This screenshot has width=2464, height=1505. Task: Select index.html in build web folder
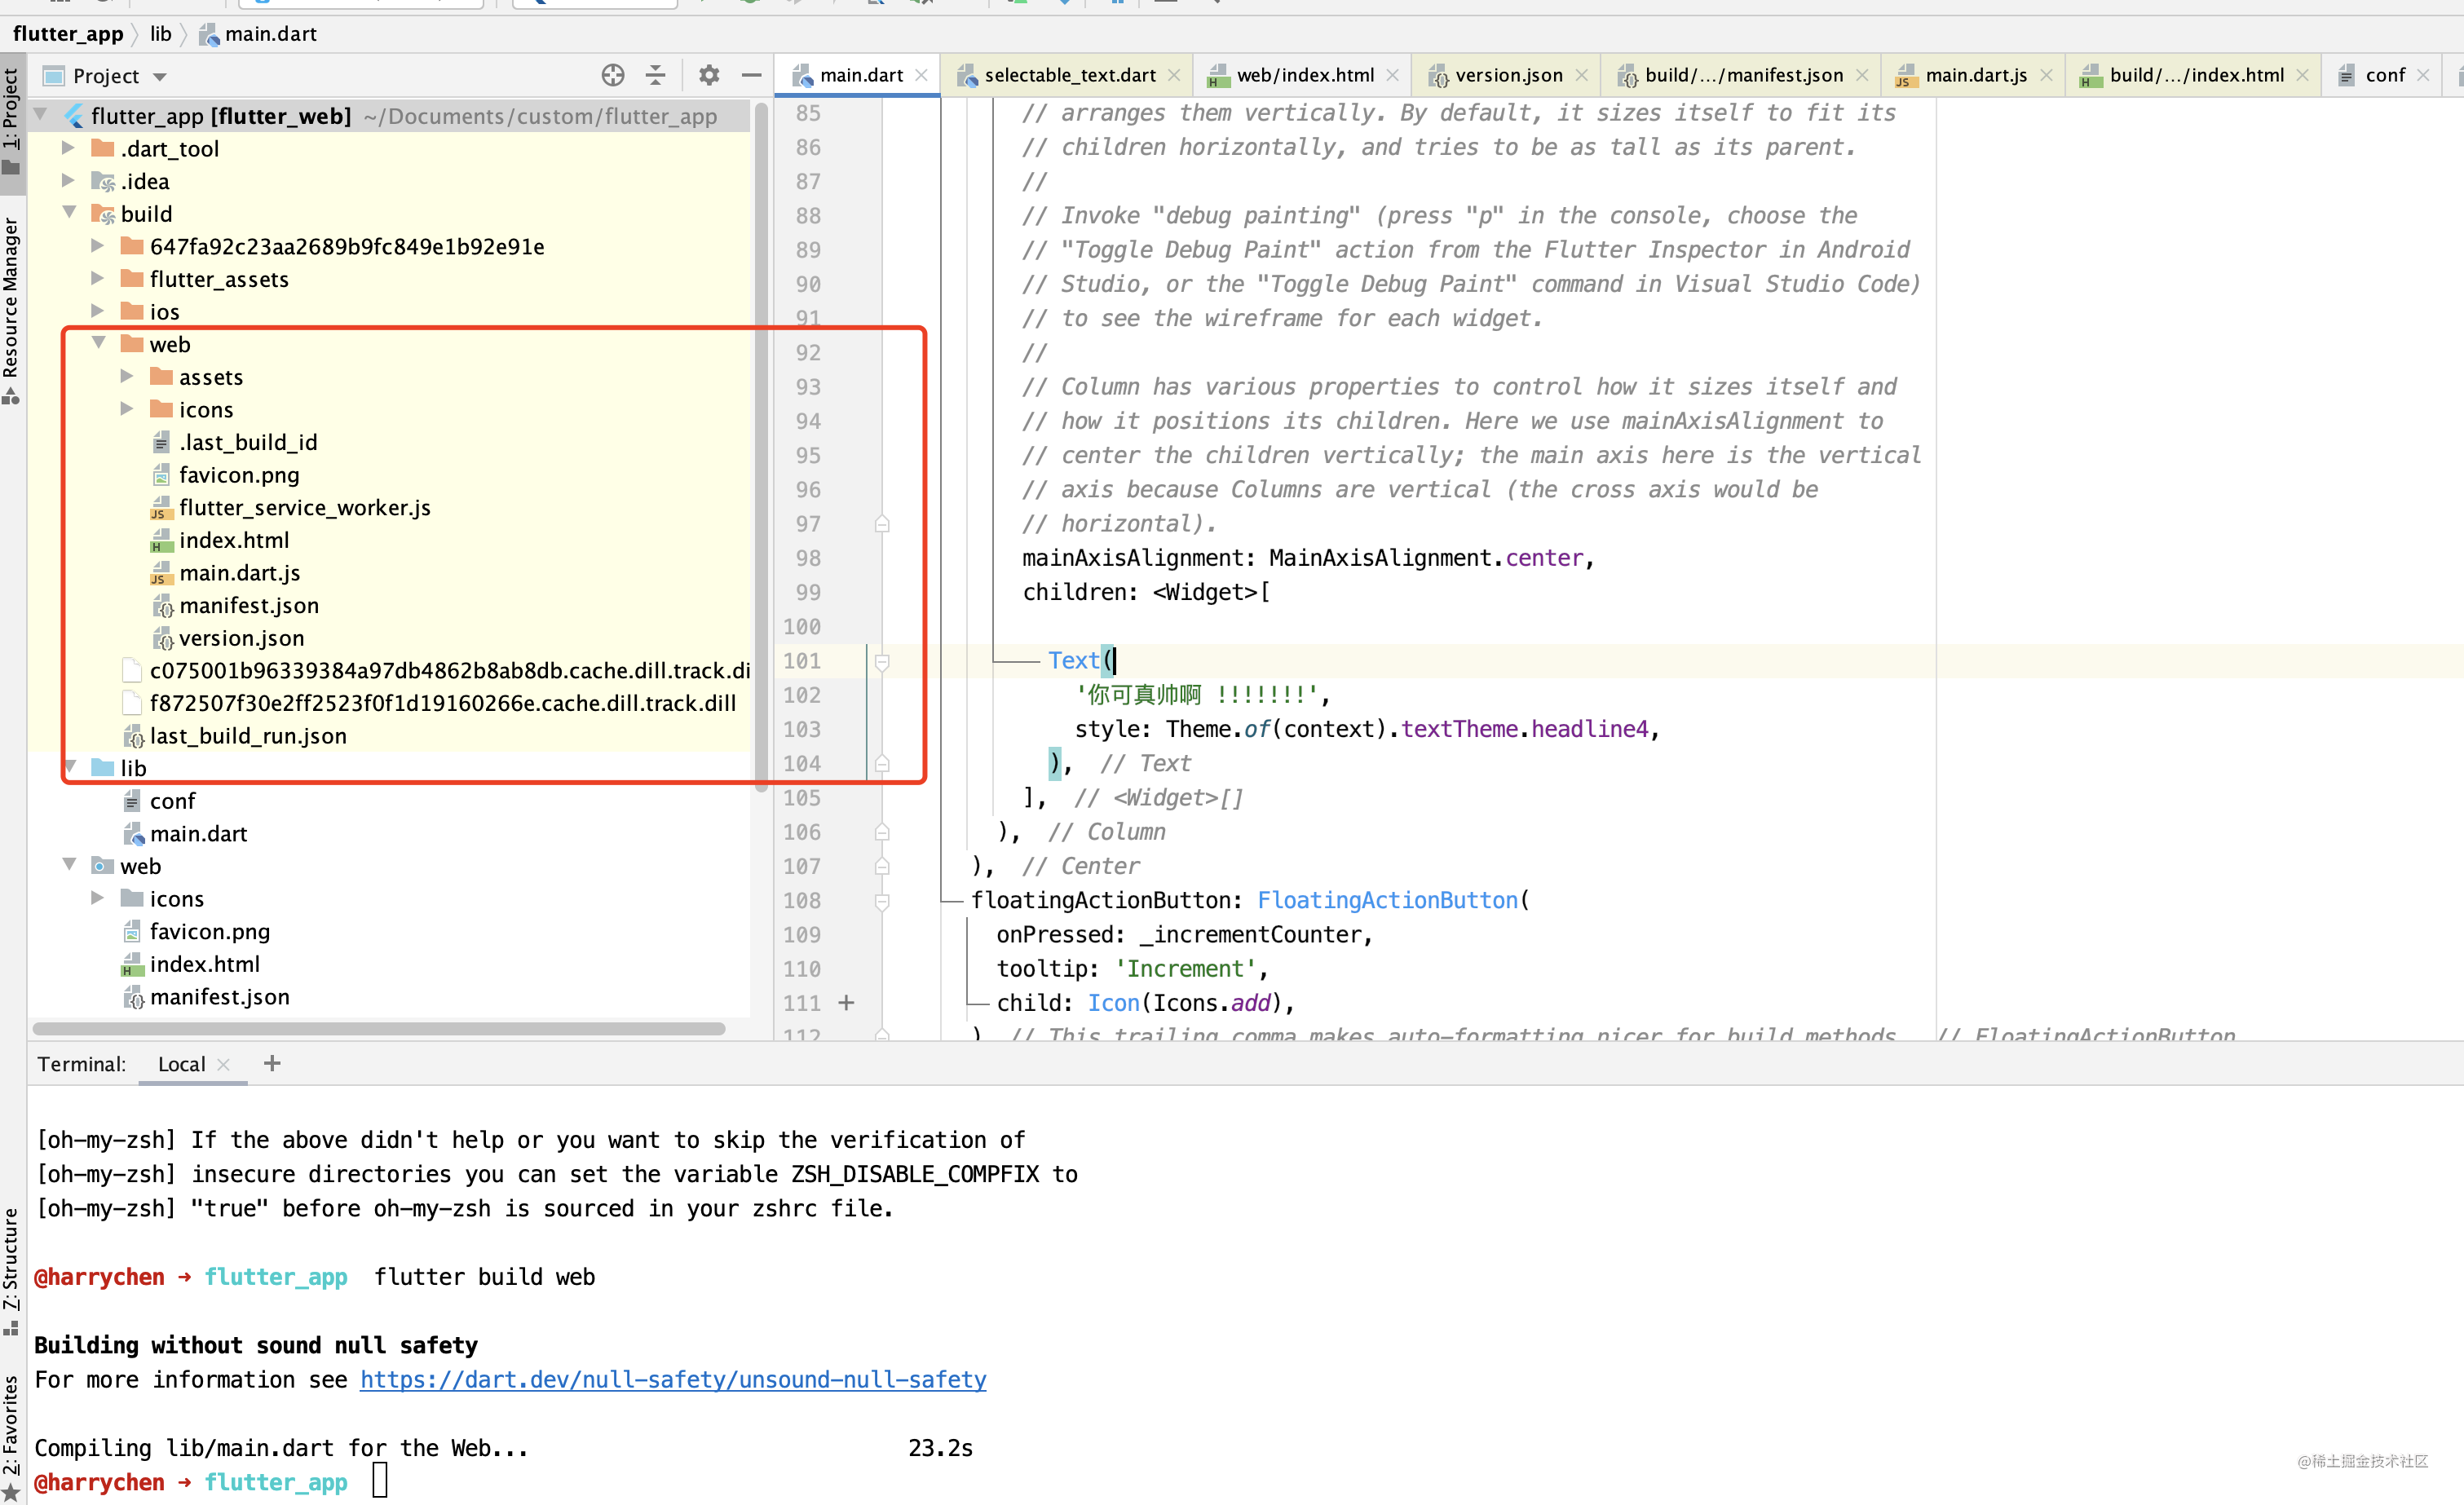coord(234,540)
